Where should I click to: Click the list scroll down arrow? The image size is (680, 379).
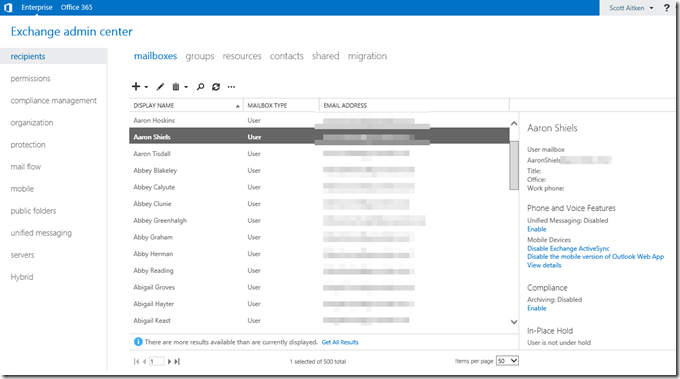(x=514, y=322)
